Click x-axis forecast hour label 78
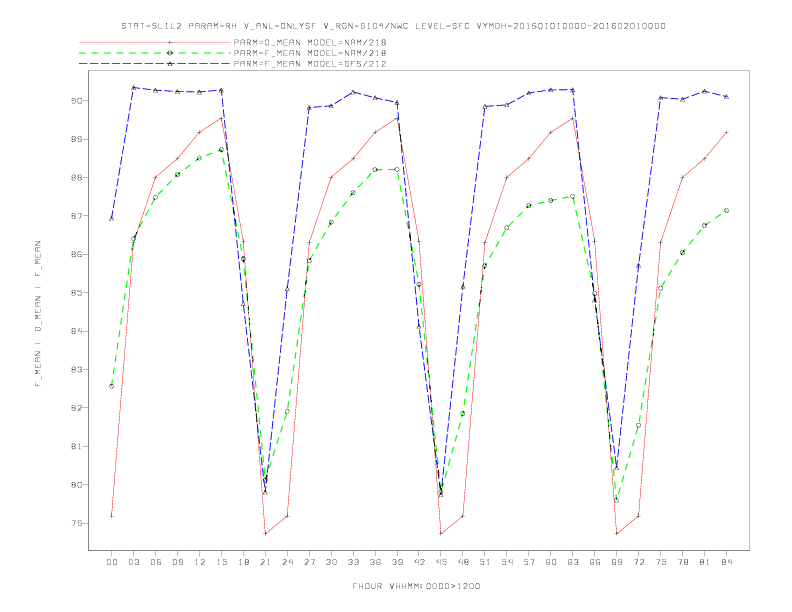792x612 pixels. 683,562
